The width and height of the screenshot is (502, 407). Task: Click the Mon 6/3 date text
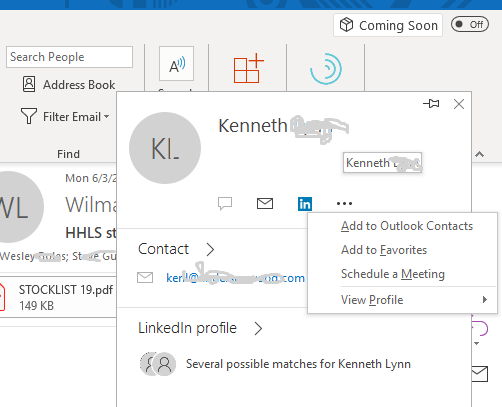pyautogui.click(x=91, y=178)
